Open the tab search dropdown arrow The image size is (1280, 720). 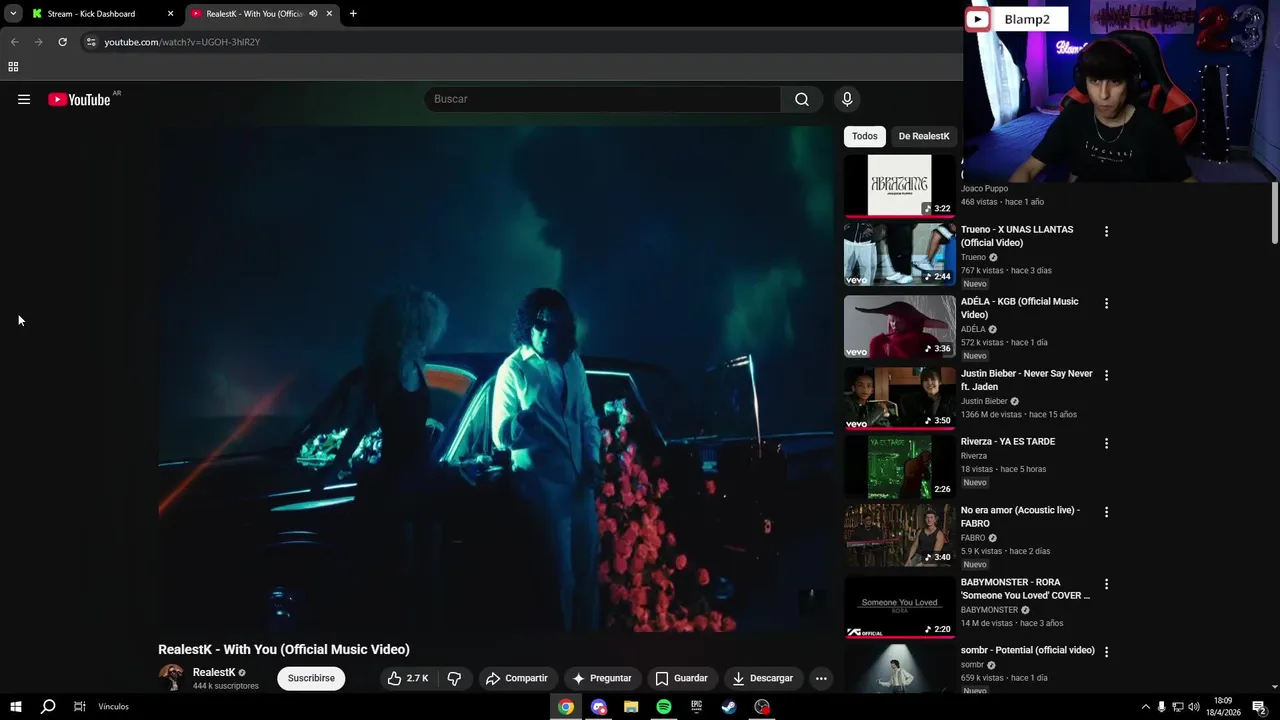click(13, 14)
